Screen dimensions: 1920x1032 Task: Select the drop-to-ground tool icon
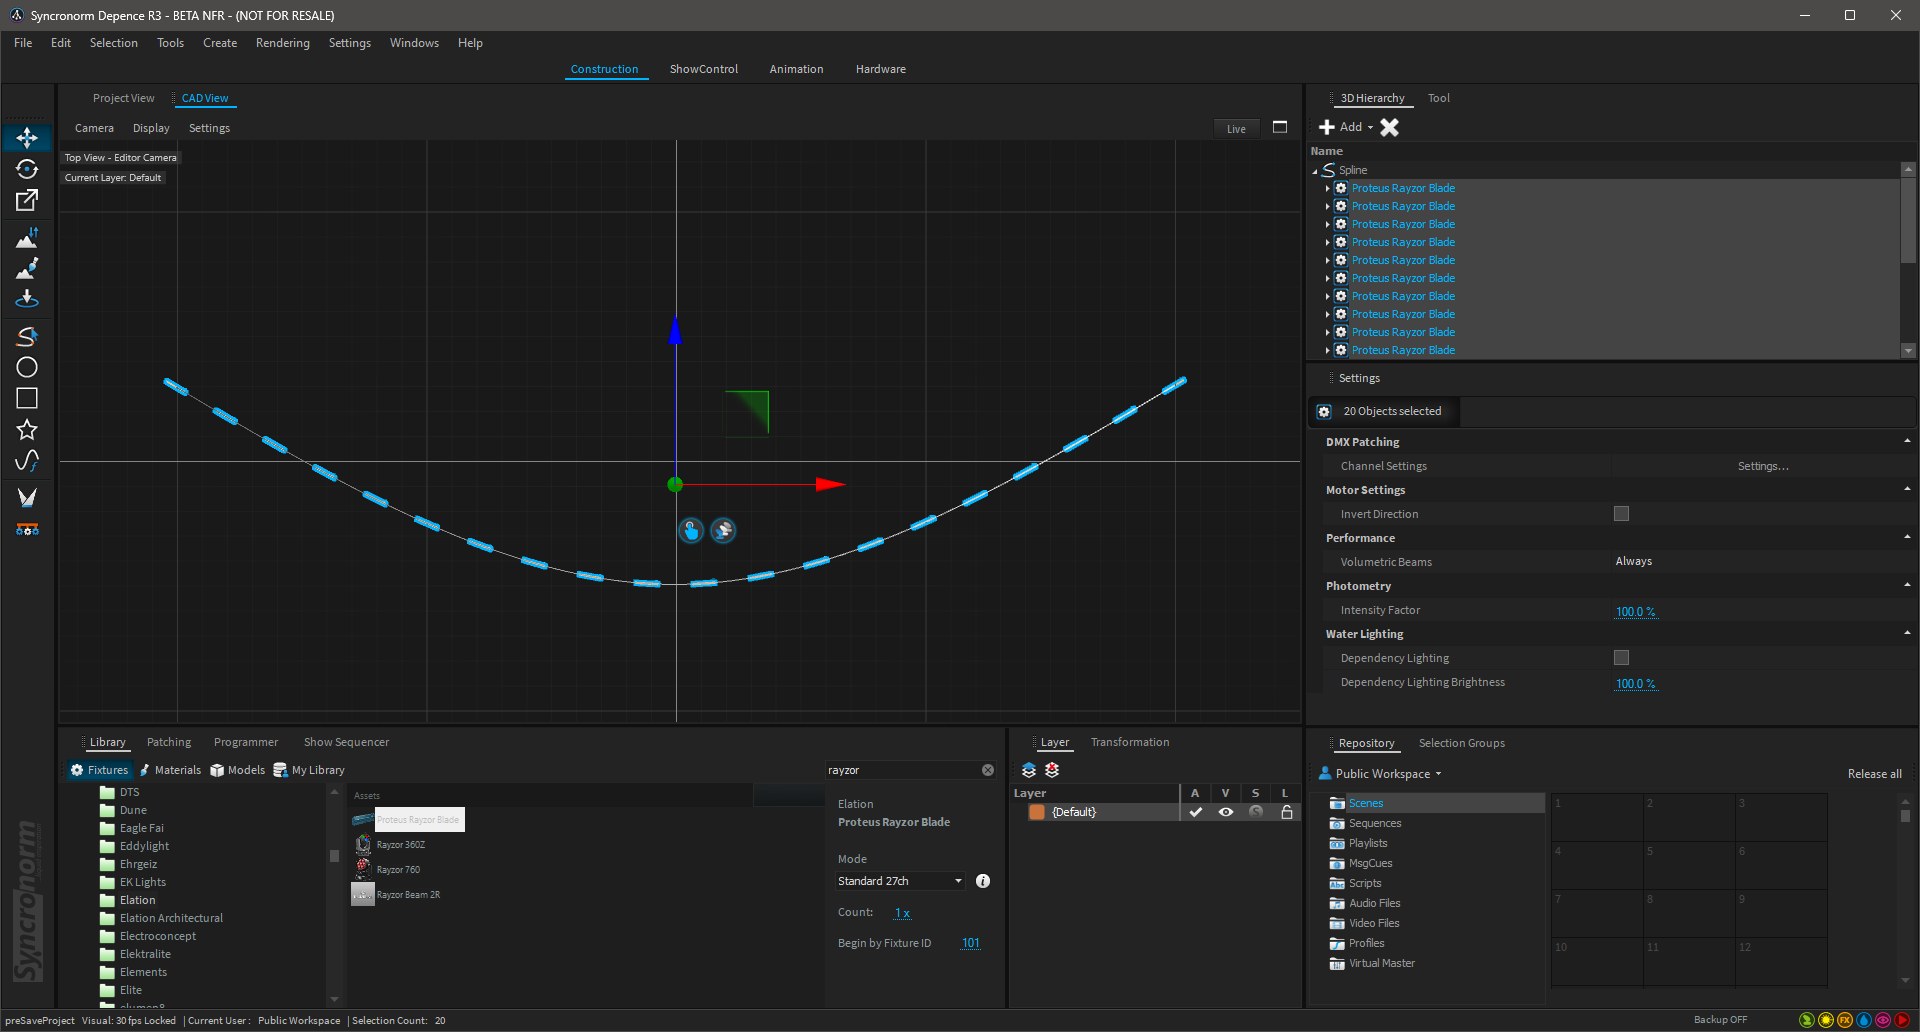(27, 298)
